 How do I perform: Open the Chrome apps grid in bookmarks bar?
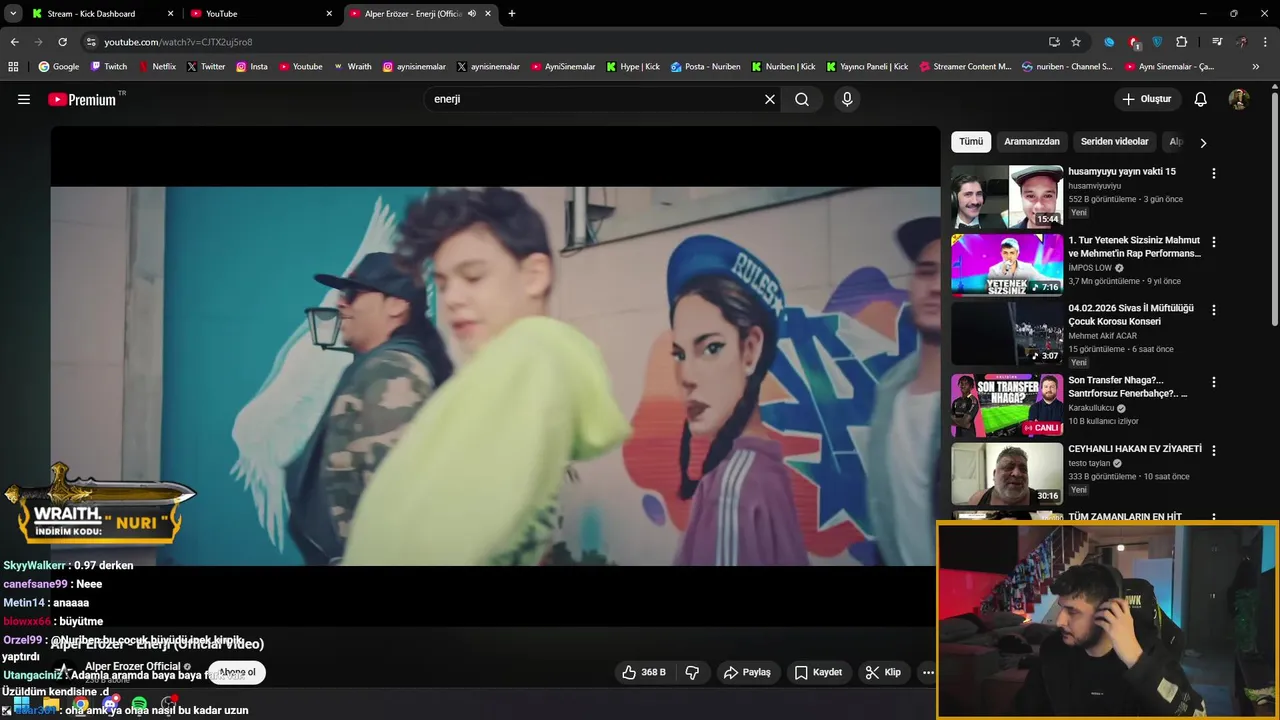(13, 67)
